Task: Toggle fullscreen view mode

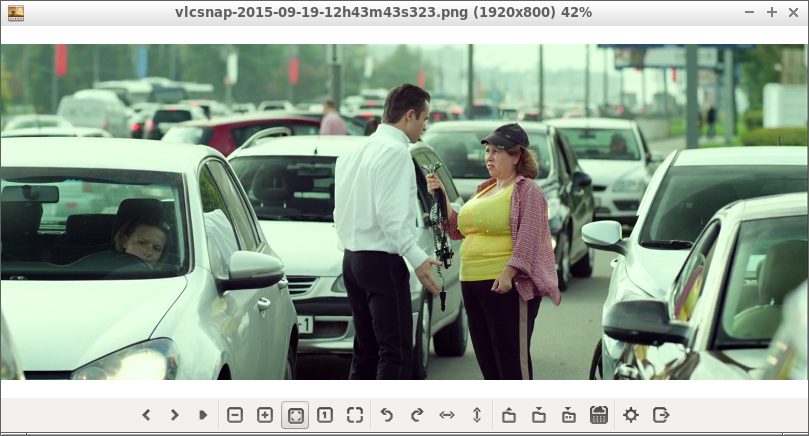Action: pyautogui.click(x=355, y=415)
